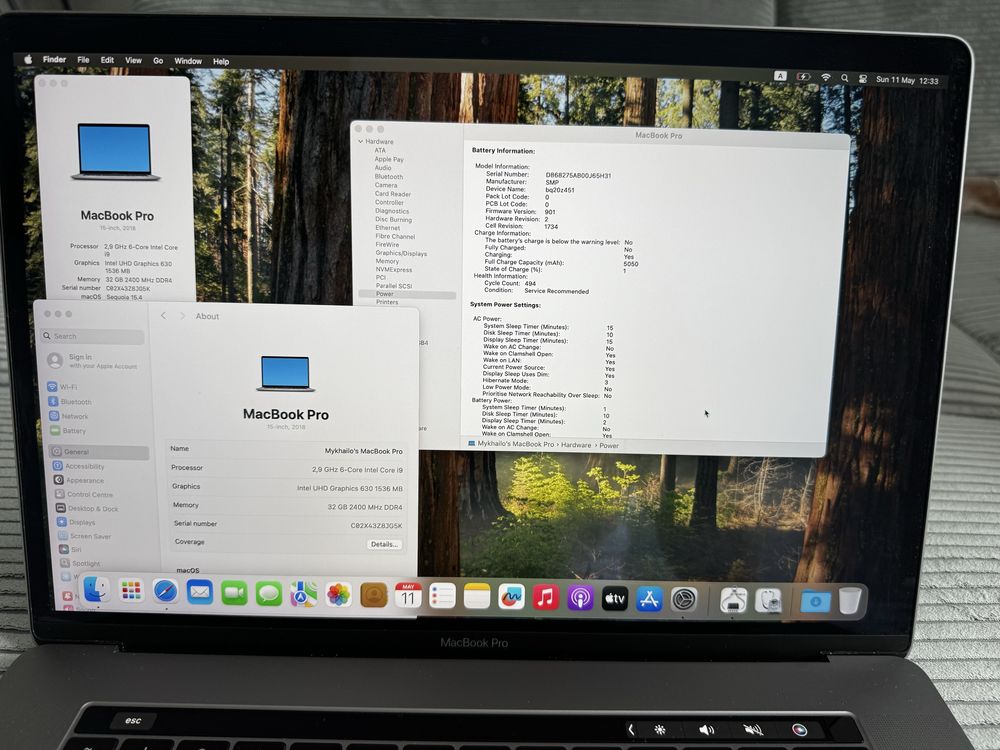This screenshot has width=1000, height=750.
Task: Open the View menu
Action: (x=133, y=61)
